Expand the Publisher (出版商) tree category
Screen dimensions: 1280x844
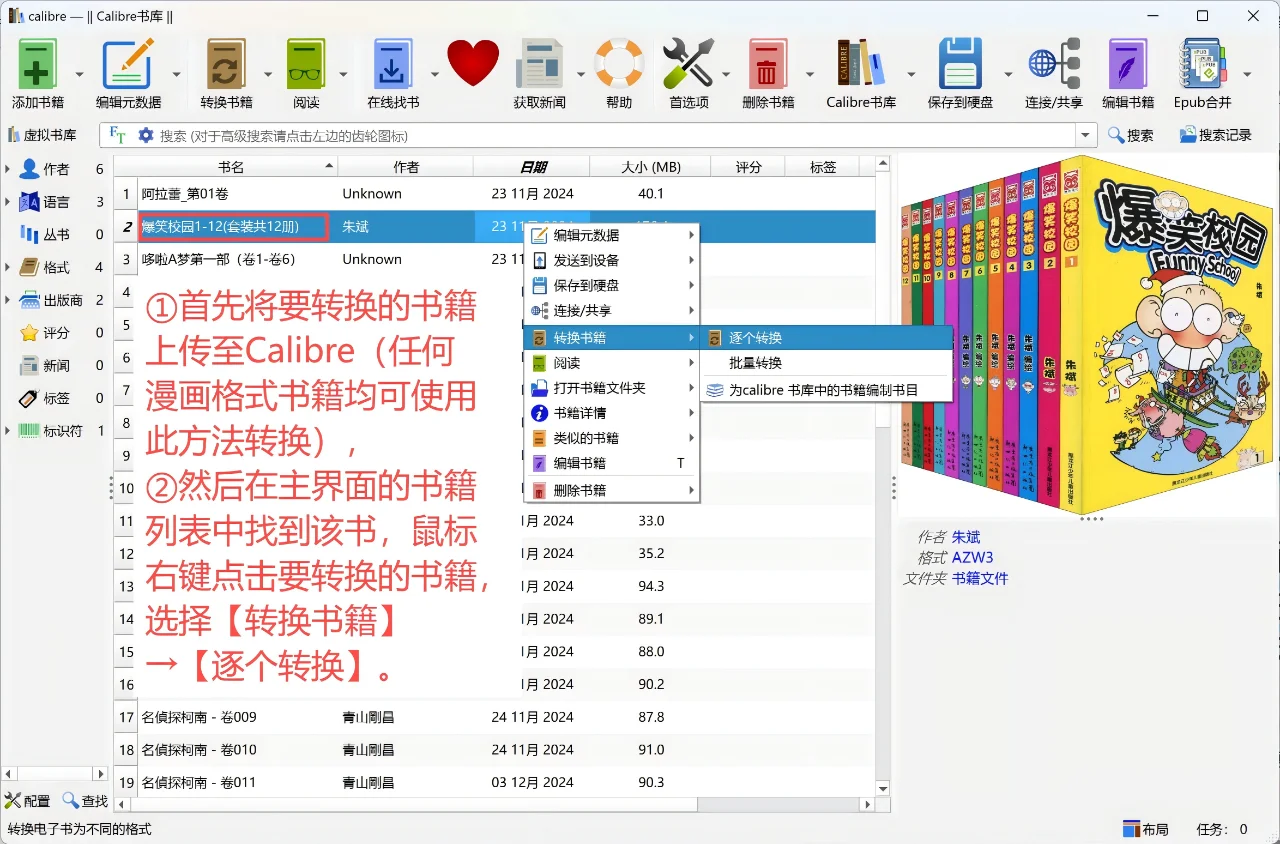[9, 300]
